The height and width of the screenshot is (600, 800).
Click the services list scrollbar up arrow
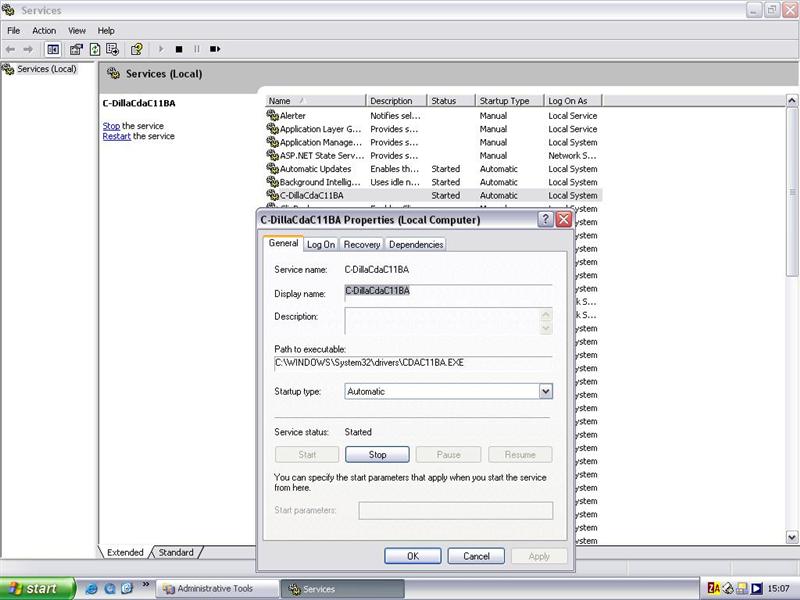pyautogui.click(x=792, y=101)
